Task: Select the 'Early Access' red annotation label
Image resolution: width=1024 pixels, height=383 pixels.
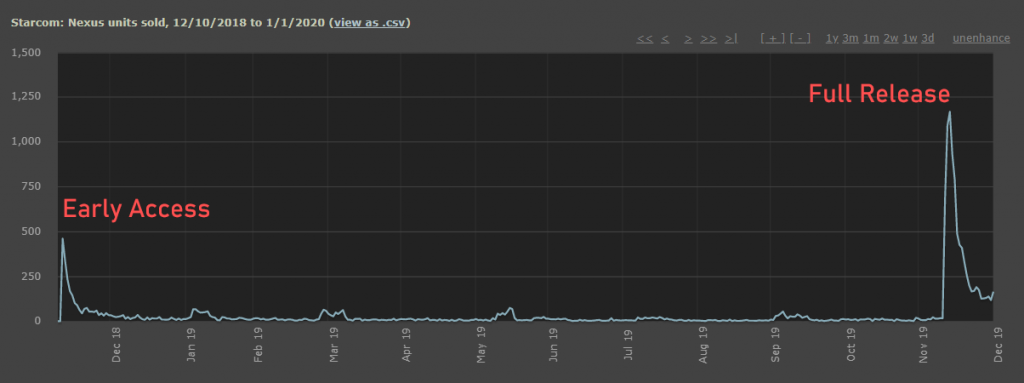Action: pyautogui.click(x=136, y=209)
